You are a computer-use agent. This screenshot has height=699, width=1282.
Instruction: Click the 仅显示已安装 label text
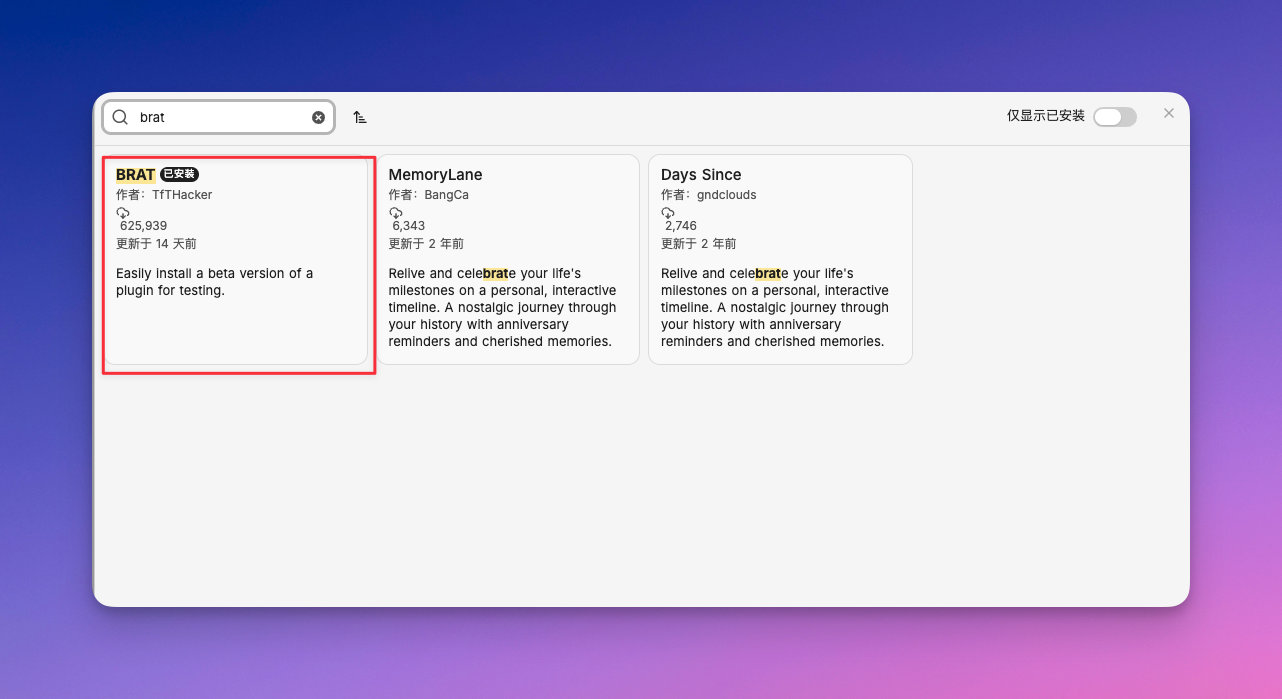coord(1045,116)
